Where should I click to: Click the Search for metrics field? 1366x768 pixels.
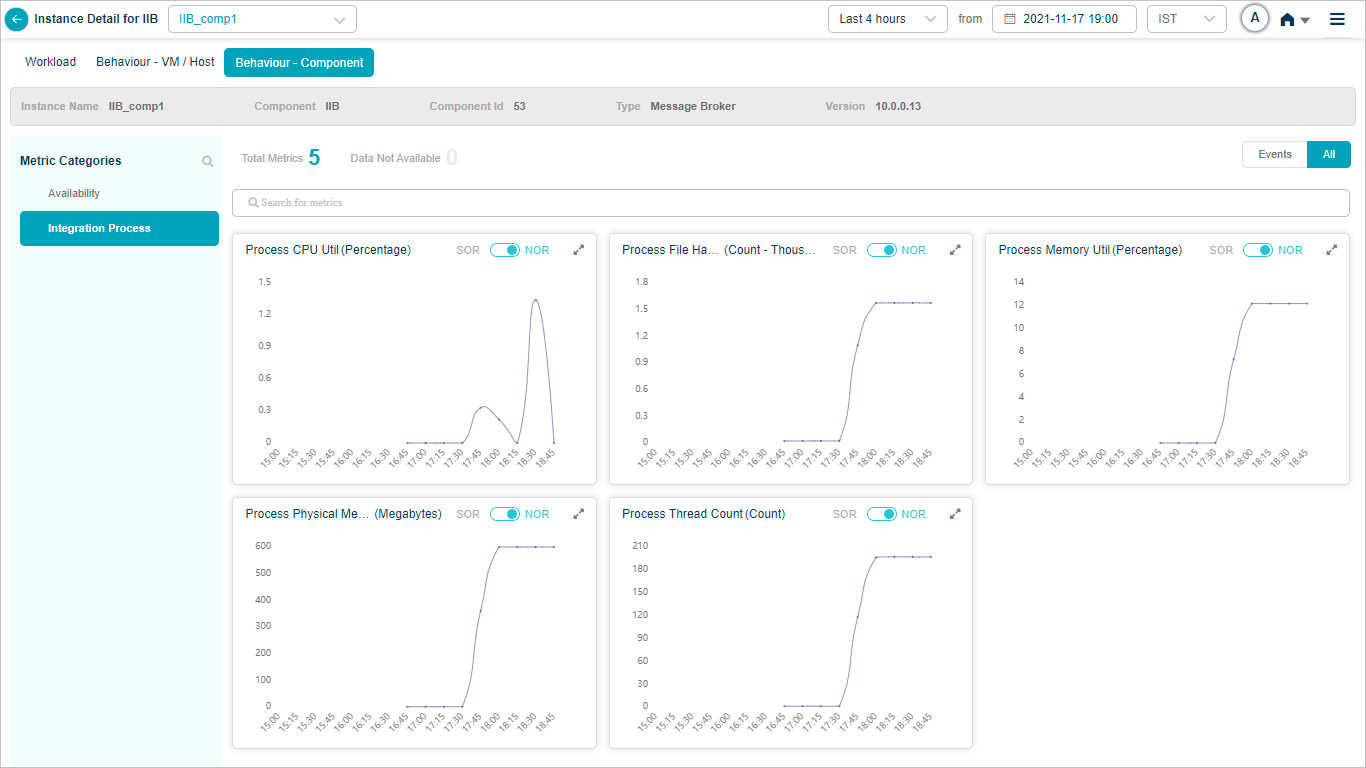pos(790,203)
